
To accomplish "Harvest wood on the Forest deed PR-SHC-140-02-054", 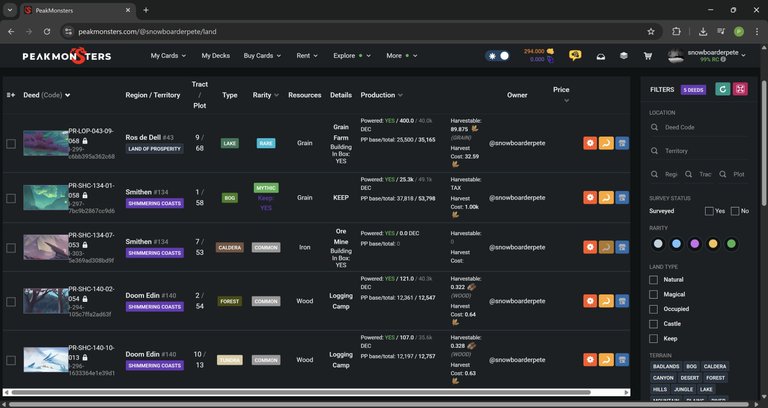I will (x=606, y=301).
